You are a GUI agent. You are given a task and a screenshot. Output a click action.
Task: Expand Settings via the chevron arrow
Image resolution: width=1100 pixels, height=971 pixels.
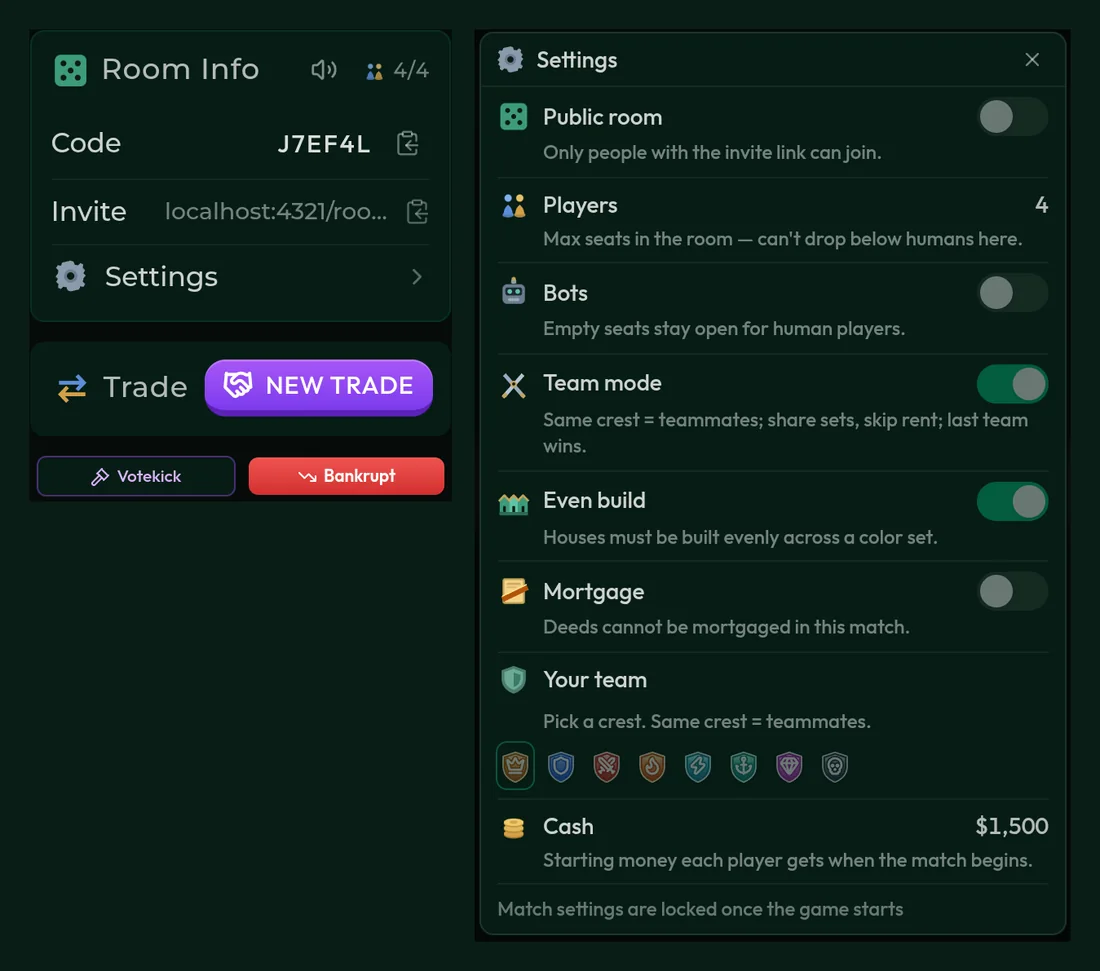click(417, 277)
